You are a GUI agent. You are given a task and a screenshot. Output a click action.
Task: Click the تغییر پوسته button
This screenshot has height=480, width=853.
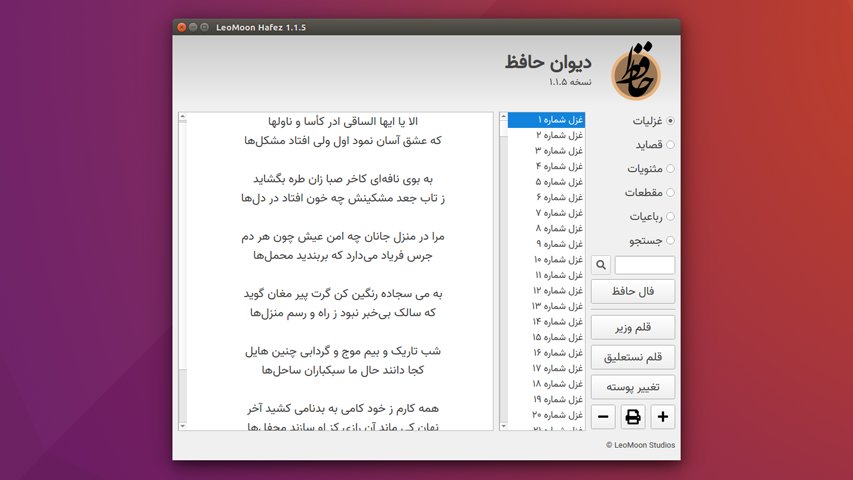point(633,387)
